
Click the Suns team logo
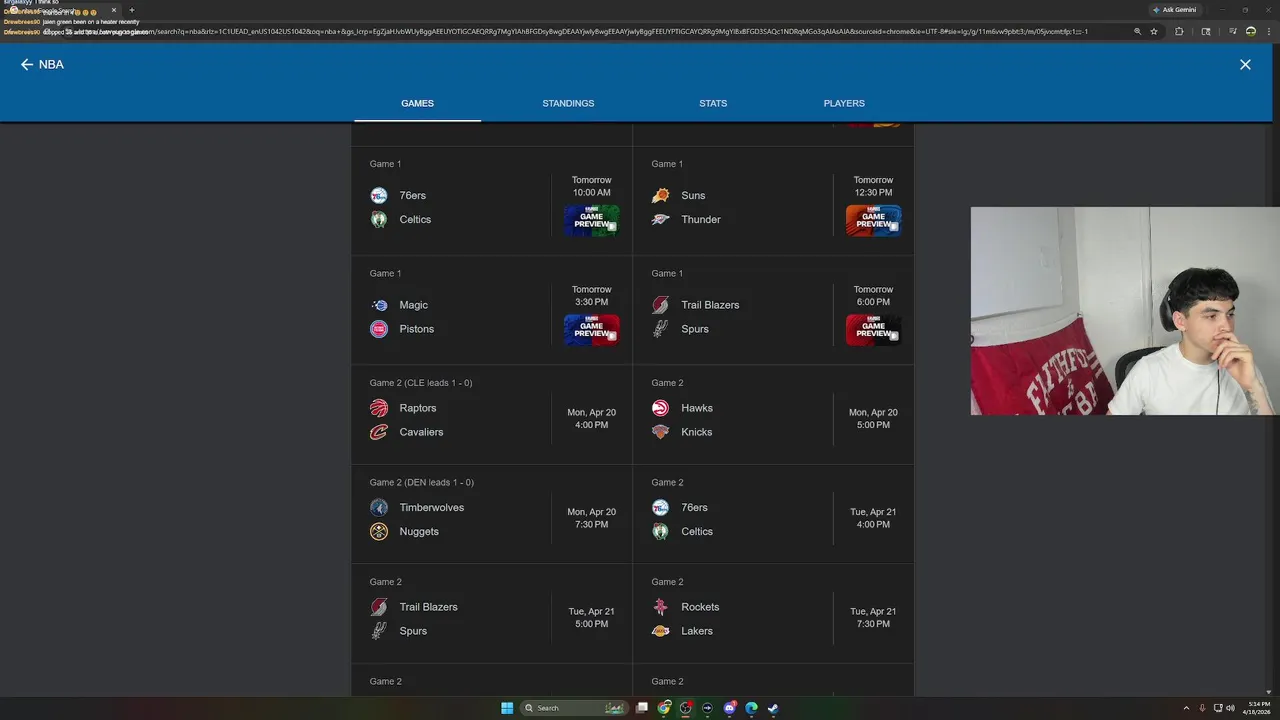coord(660,195)
